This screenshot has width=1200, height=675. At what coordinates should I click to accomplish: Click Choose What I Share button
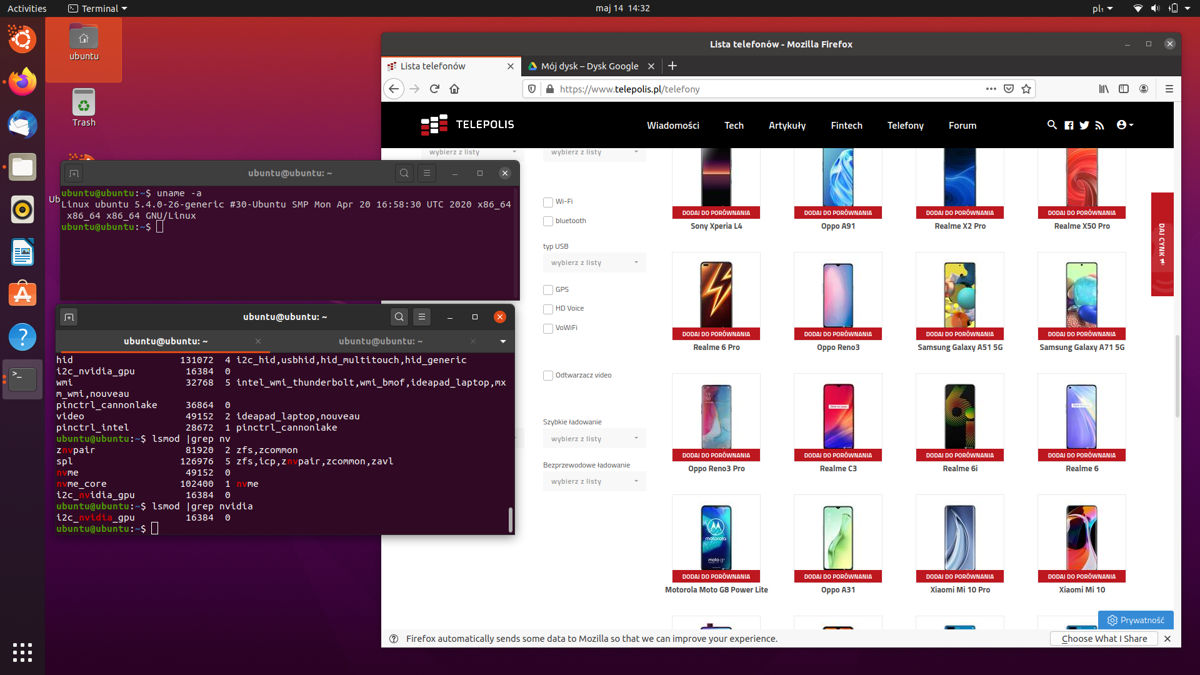click(x=1104, y=638)
